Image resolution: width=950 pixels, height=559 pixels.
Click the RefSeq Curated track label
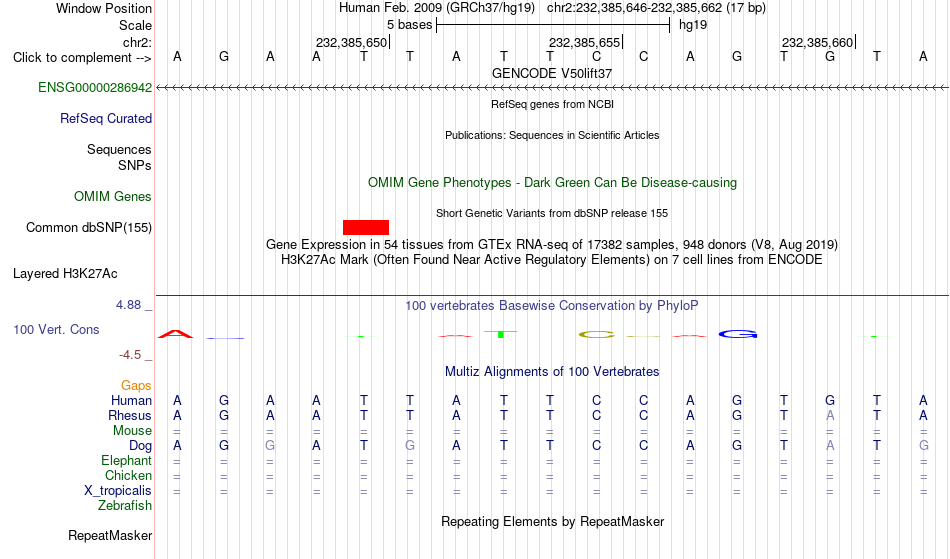[106, 118]
